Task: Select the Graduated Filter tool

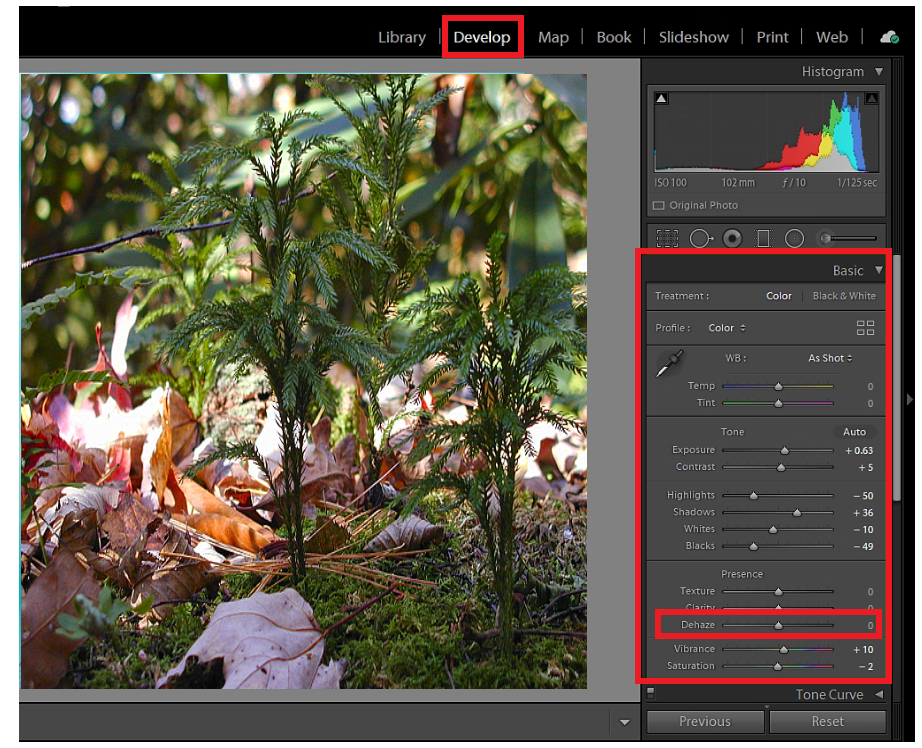Action: pyautogui.click(x=763, y=238)
